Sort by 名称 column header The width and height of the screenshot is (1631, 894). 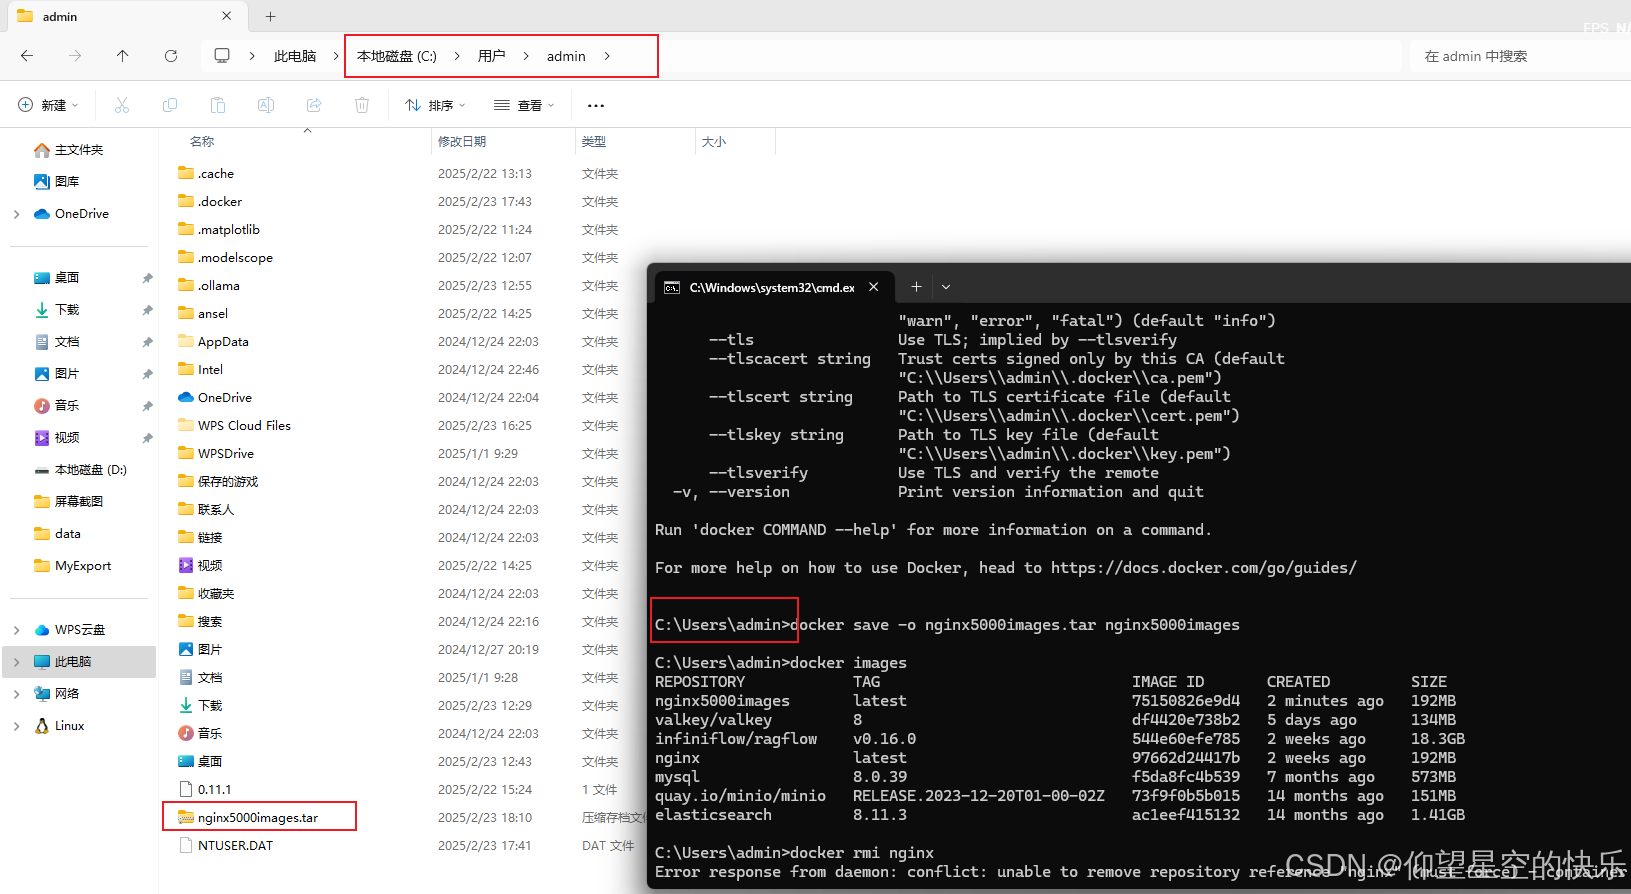[202, 142]
